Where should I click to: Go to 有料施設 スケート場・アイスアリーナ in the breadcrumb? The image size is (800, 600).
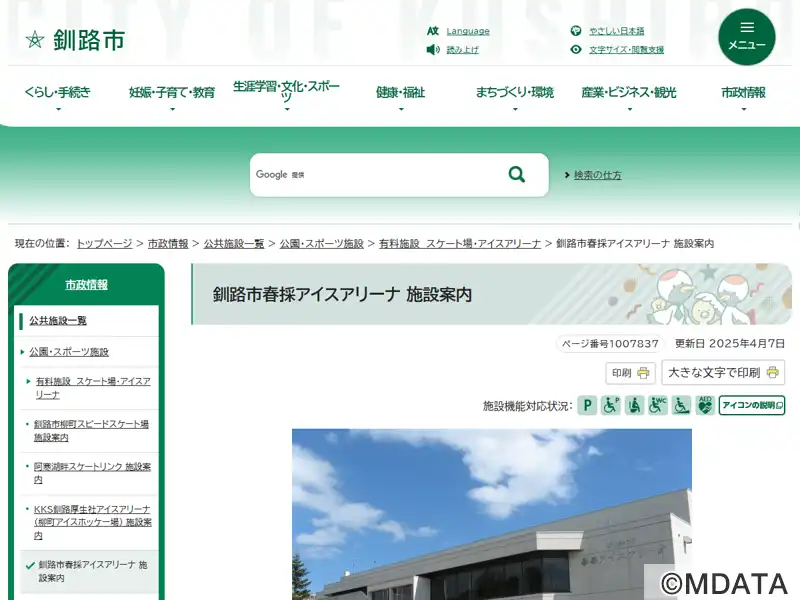click(x=460, y=243)
